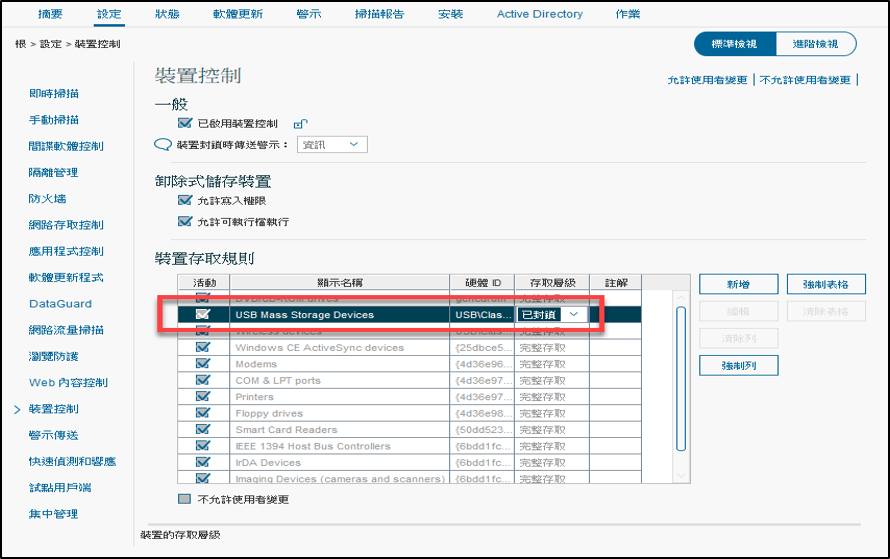Expand the 已封鎖 access level dropdown

click(x=573, y=314)
